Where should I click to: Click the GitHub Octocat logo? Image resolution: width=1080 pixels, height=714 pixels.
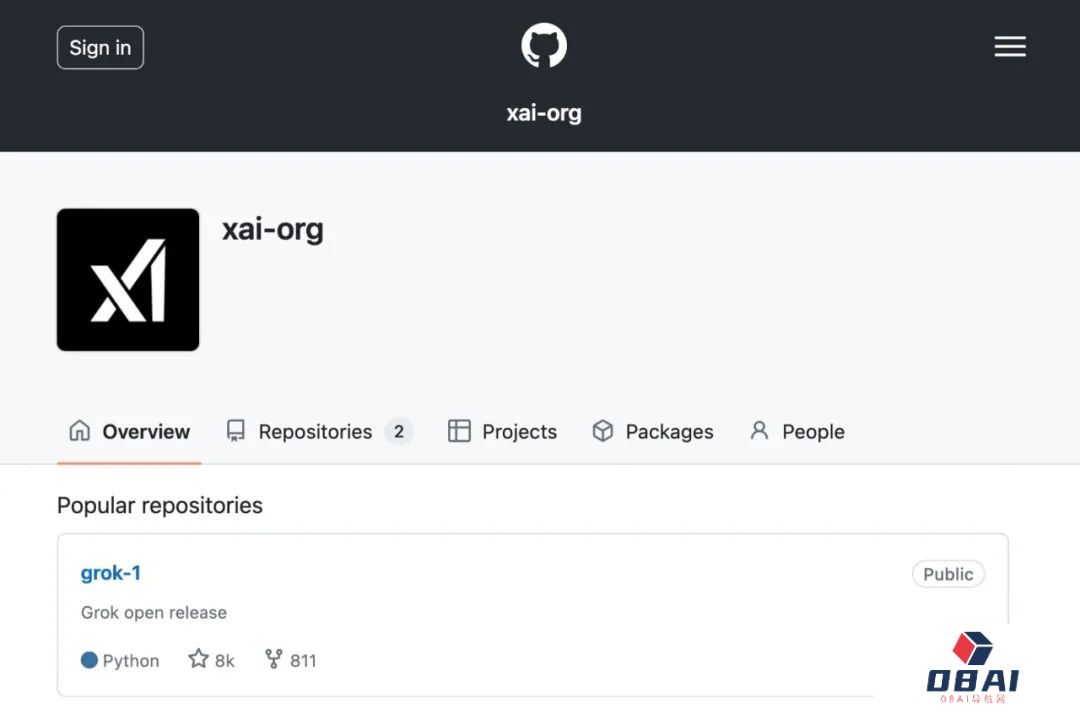click(x=544, y=46)
